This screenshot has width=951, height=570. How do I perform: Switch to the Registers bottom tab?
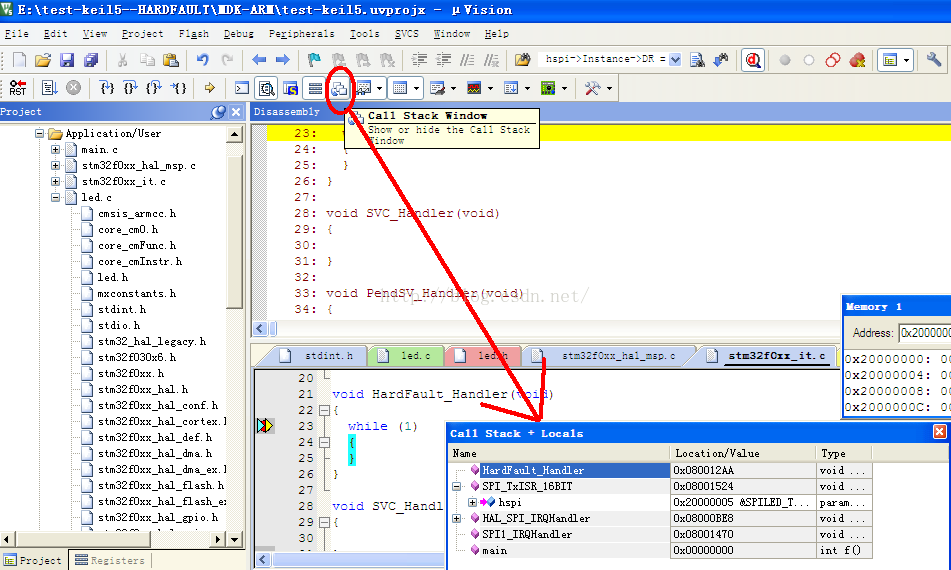coord(110,560)
